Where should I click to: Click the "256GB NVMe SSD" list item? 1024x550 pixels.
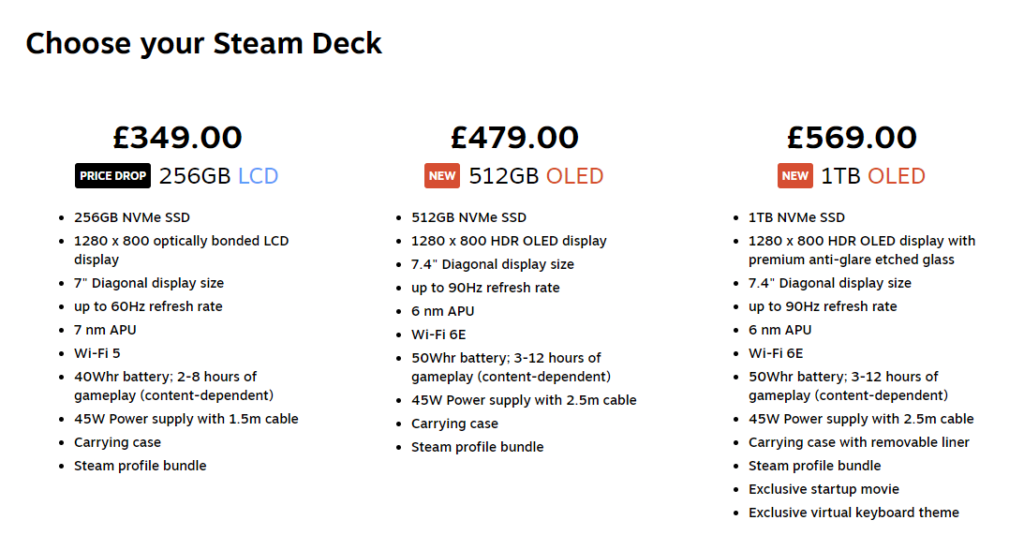coord(132,217)
